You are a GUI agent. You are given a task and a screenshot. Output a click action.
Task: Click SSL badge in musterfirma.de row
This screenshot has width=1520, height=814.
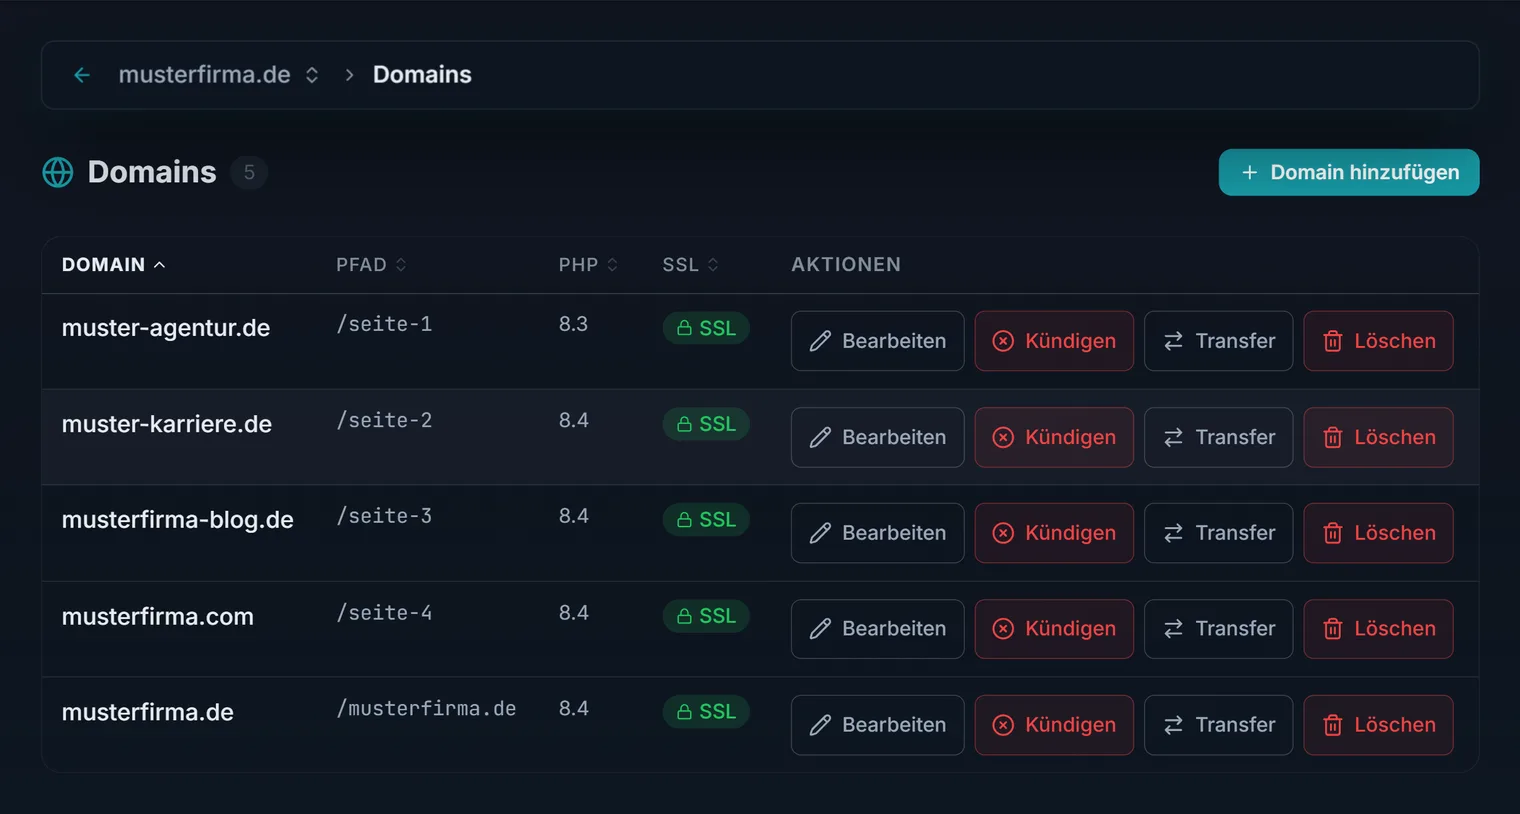tap(706, 712)
